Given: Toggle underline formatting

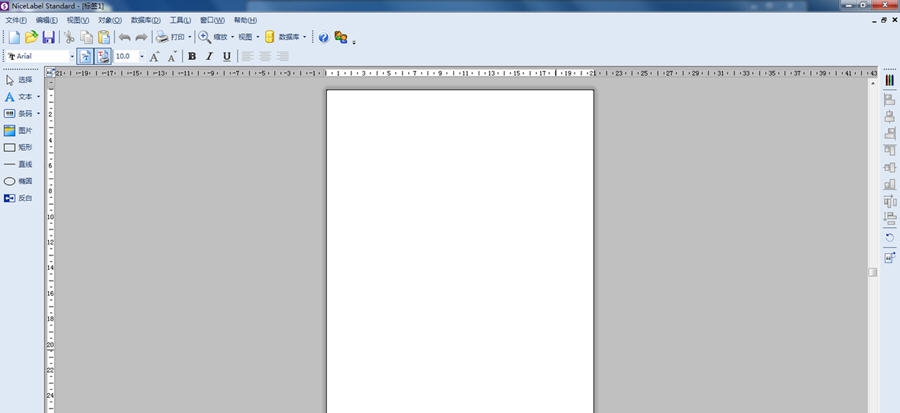Looking at the screenshot, I should 227,56.
